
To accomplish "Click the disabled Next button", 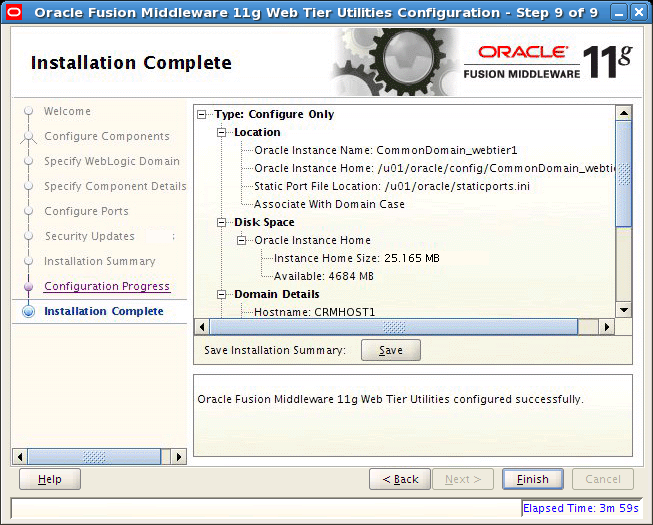I will click(x=463, y=479).
